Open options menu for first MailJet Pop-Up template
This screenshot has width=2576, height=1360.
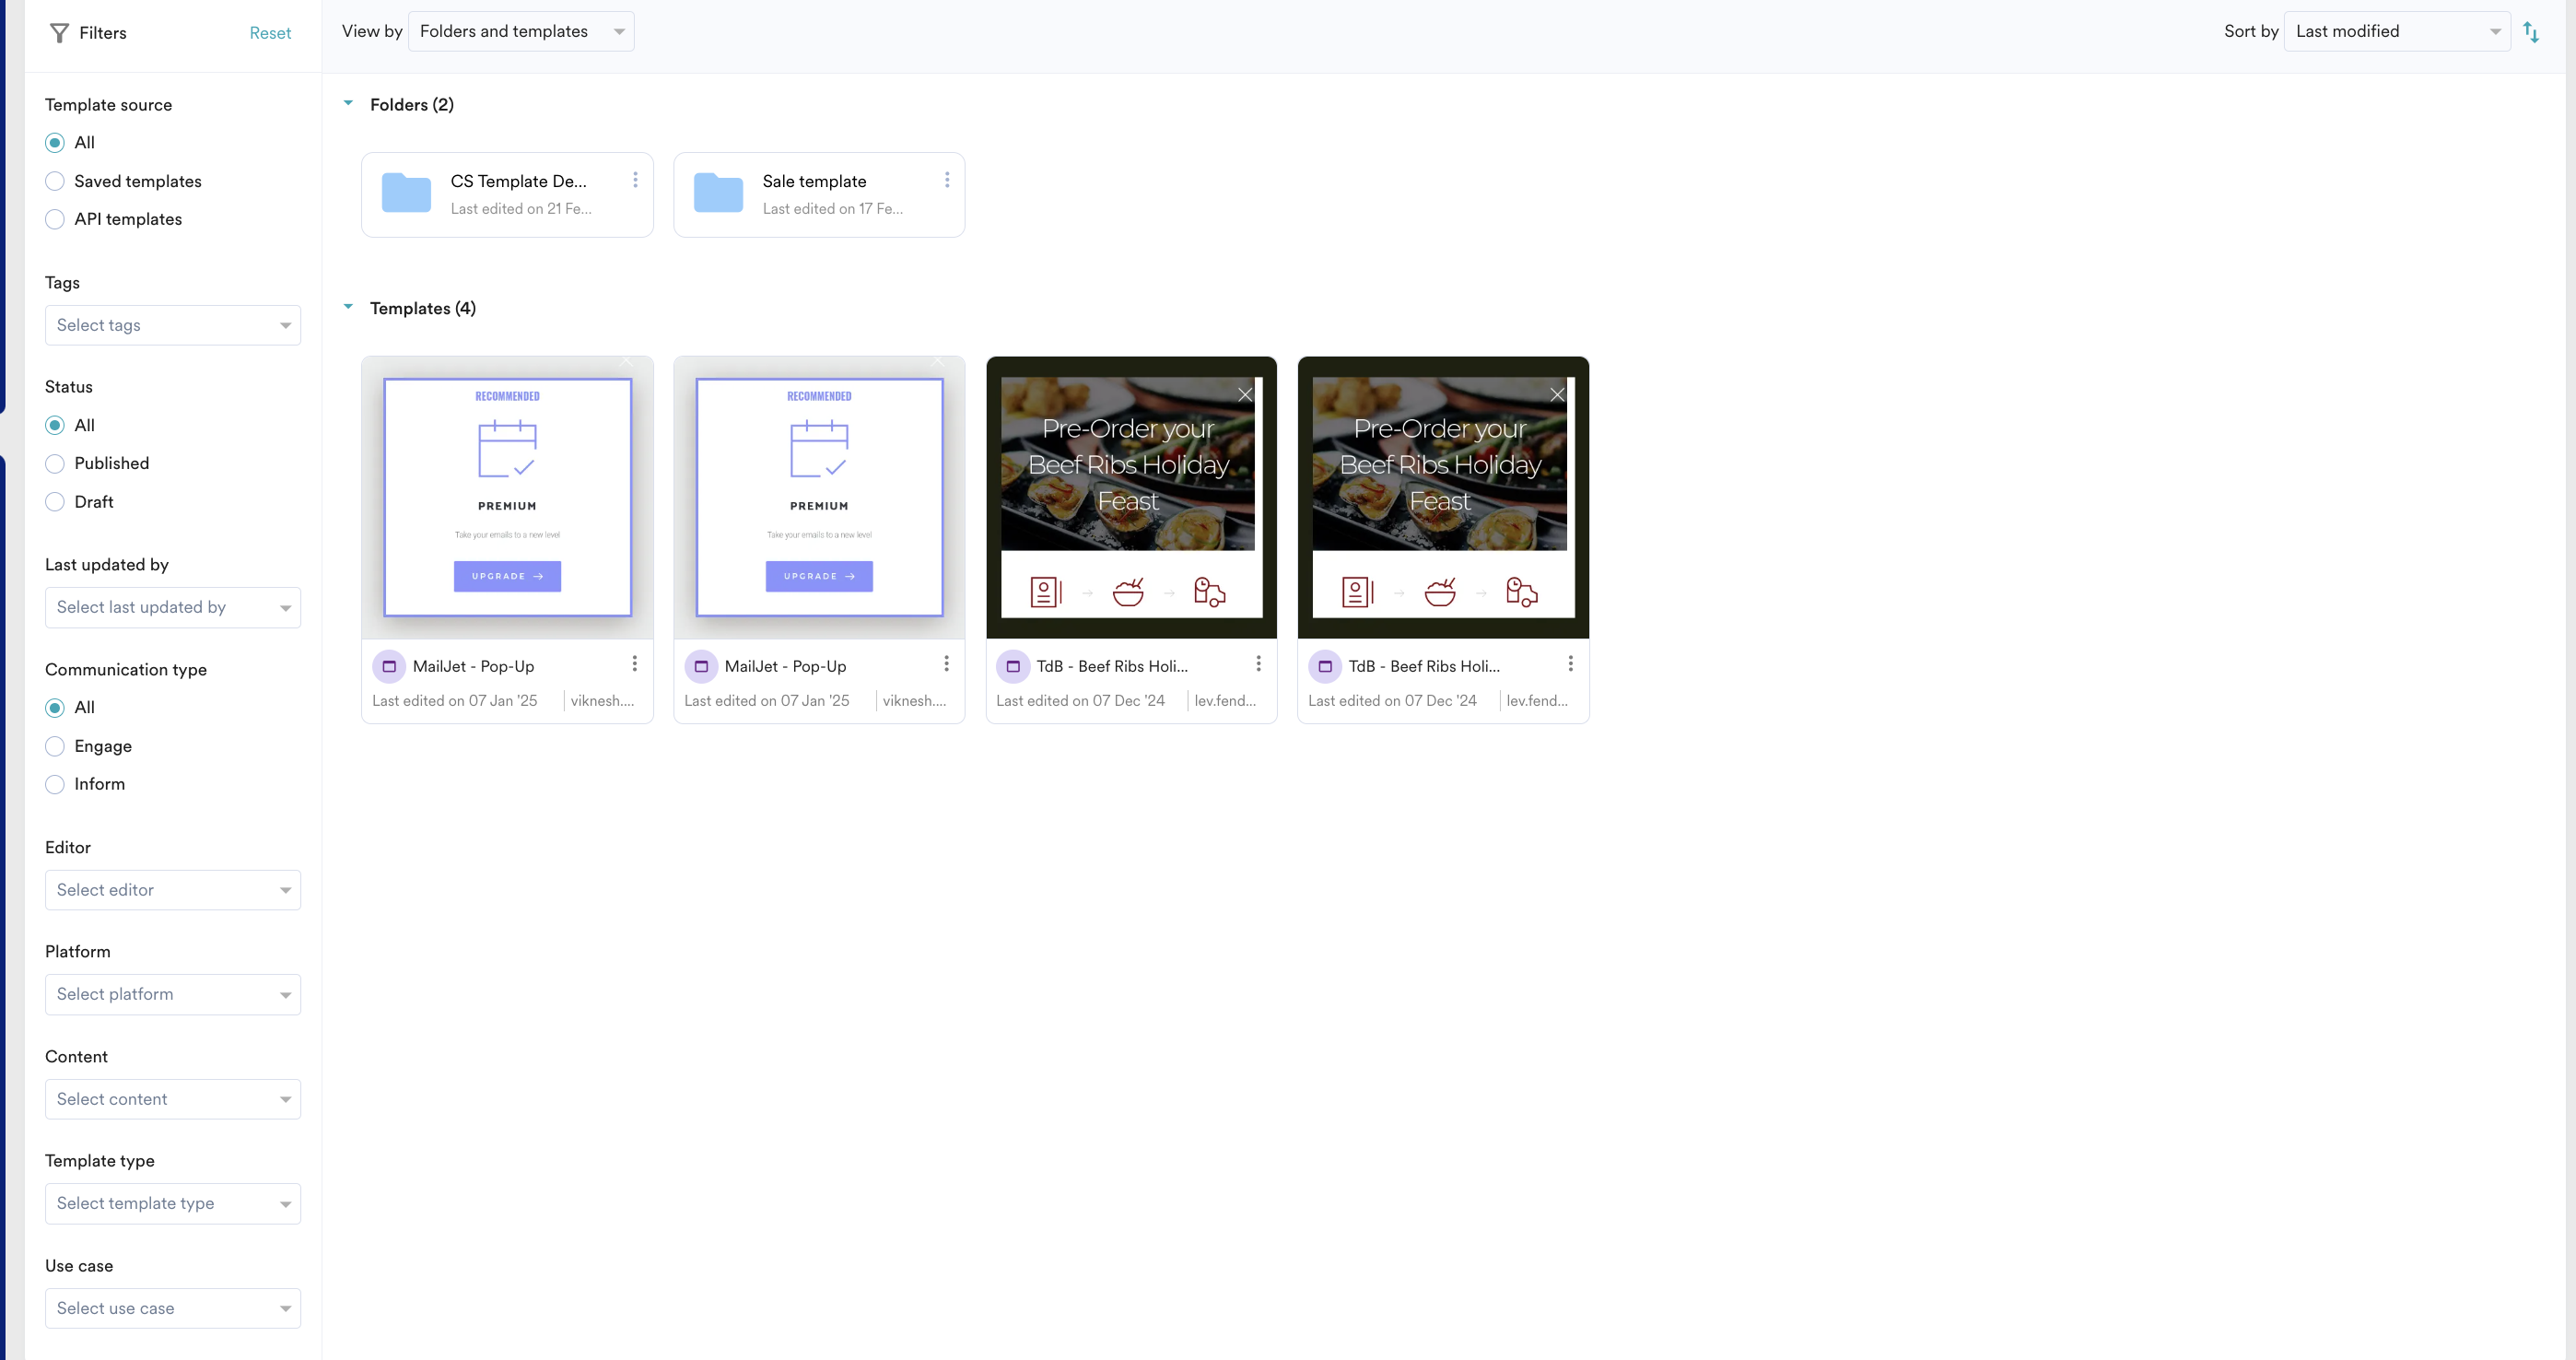[634, 664]
